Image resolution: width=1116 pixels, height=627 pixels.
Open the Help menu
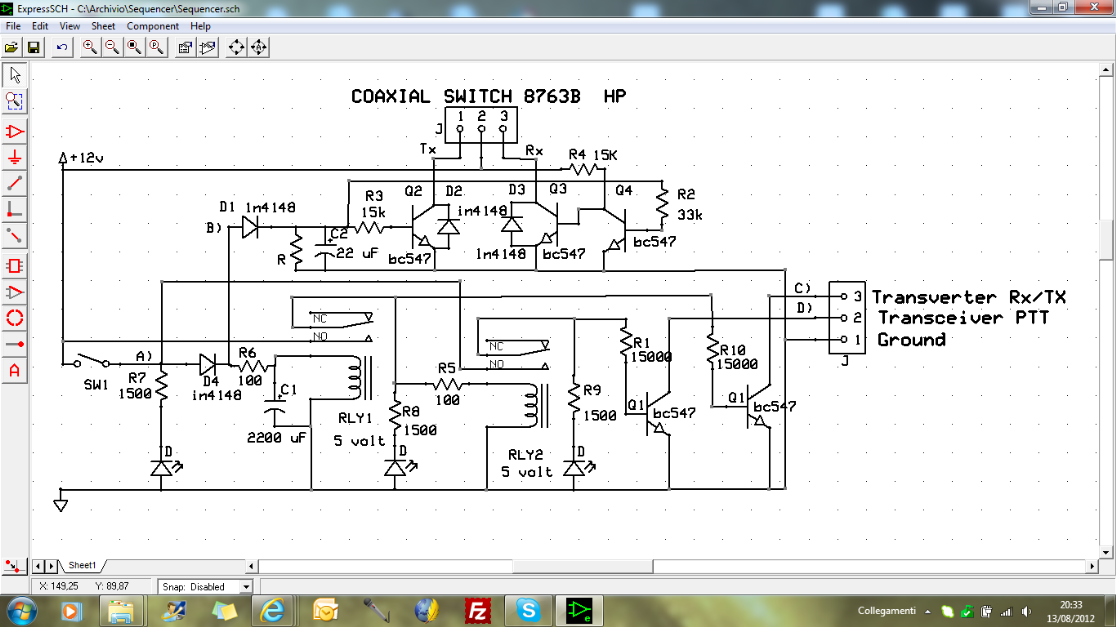click(x=200, y=26)
